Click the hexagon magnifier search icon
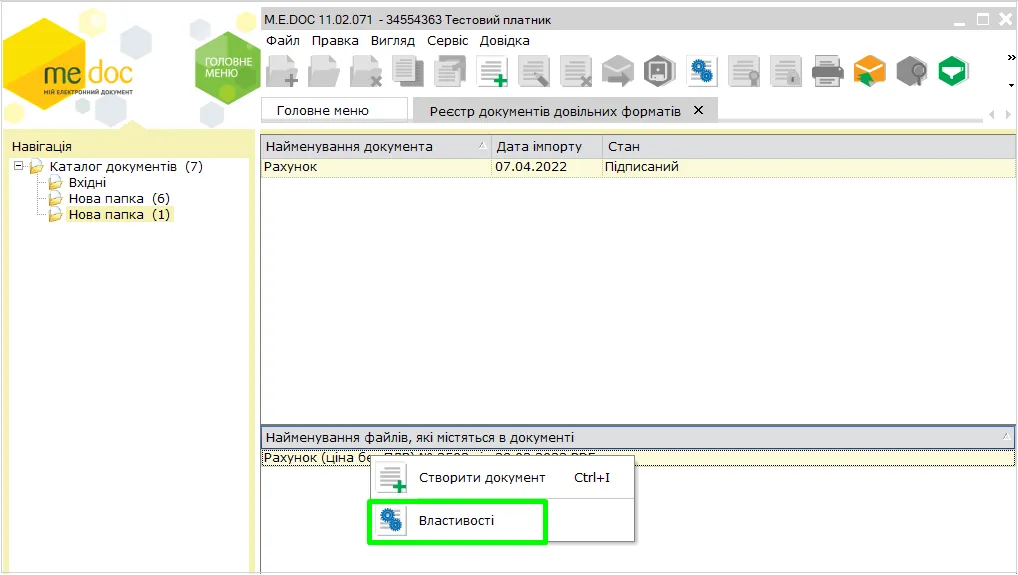This screenshot has width=1018, height=575. tap(912, 71)
